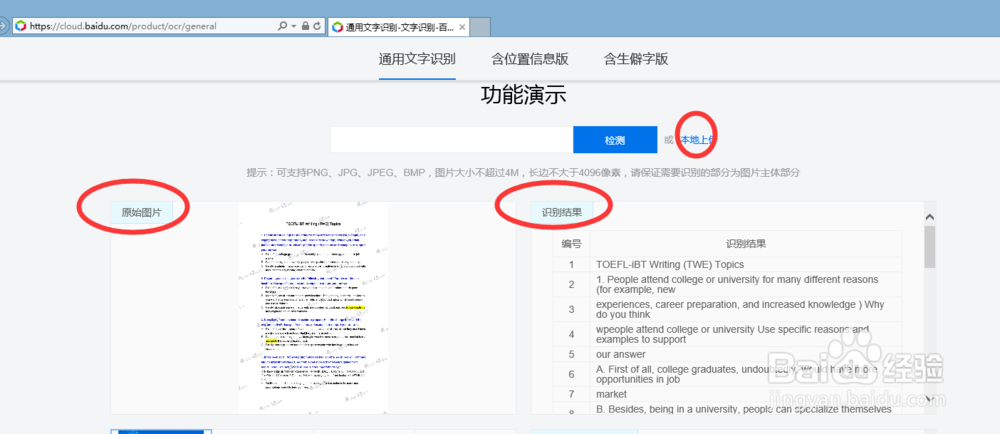Viewport: 1000px width, 434px height.
Task: Click the refresh page icon
Action: pos(316,26)
